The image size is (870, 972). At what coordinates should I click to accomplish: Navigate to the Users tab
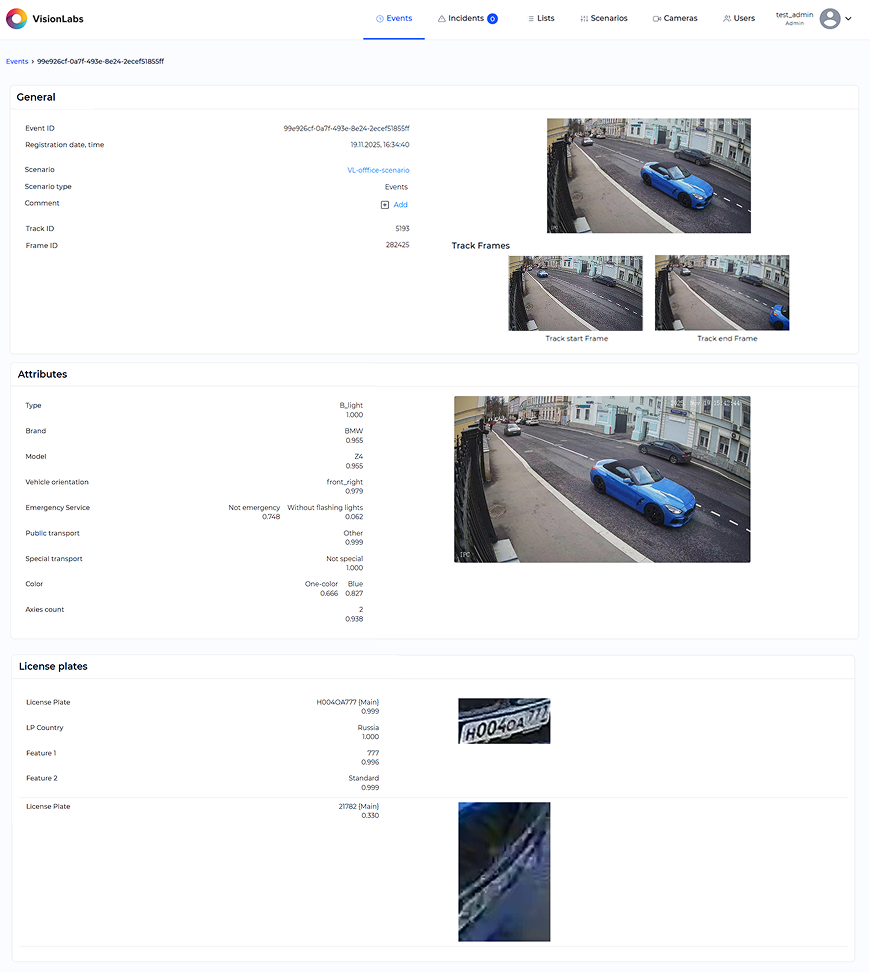pyautogui.click(x=739, y=18)
